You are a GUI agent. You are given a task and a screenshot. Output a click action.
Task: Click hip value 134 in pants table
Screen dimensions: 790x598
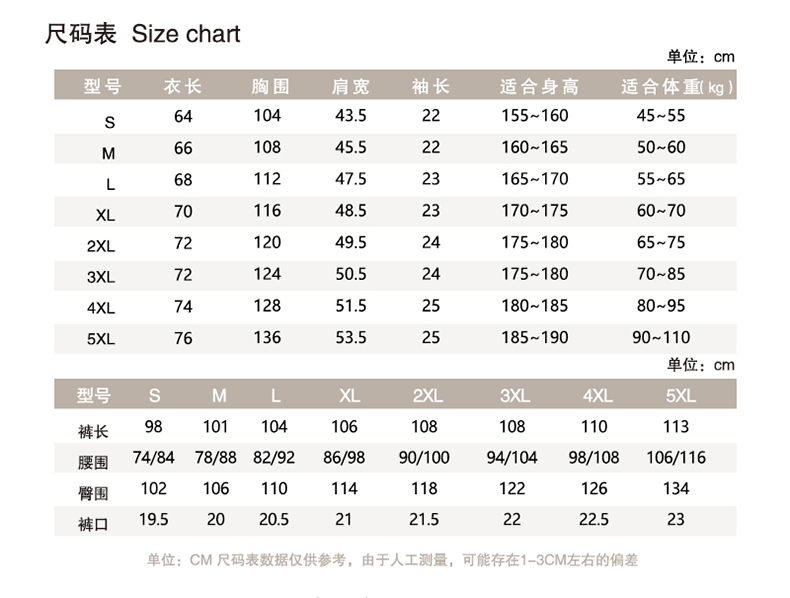676,489
